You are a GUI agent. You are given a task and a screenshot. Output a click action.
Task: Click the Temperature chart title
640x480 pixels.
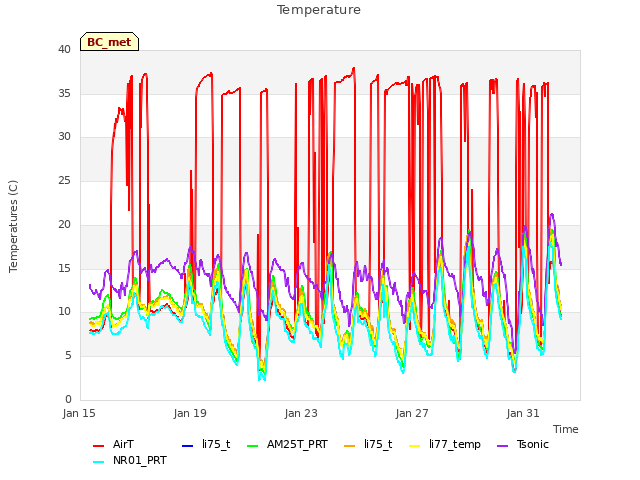pyautogui.click(x=319, y=10)
